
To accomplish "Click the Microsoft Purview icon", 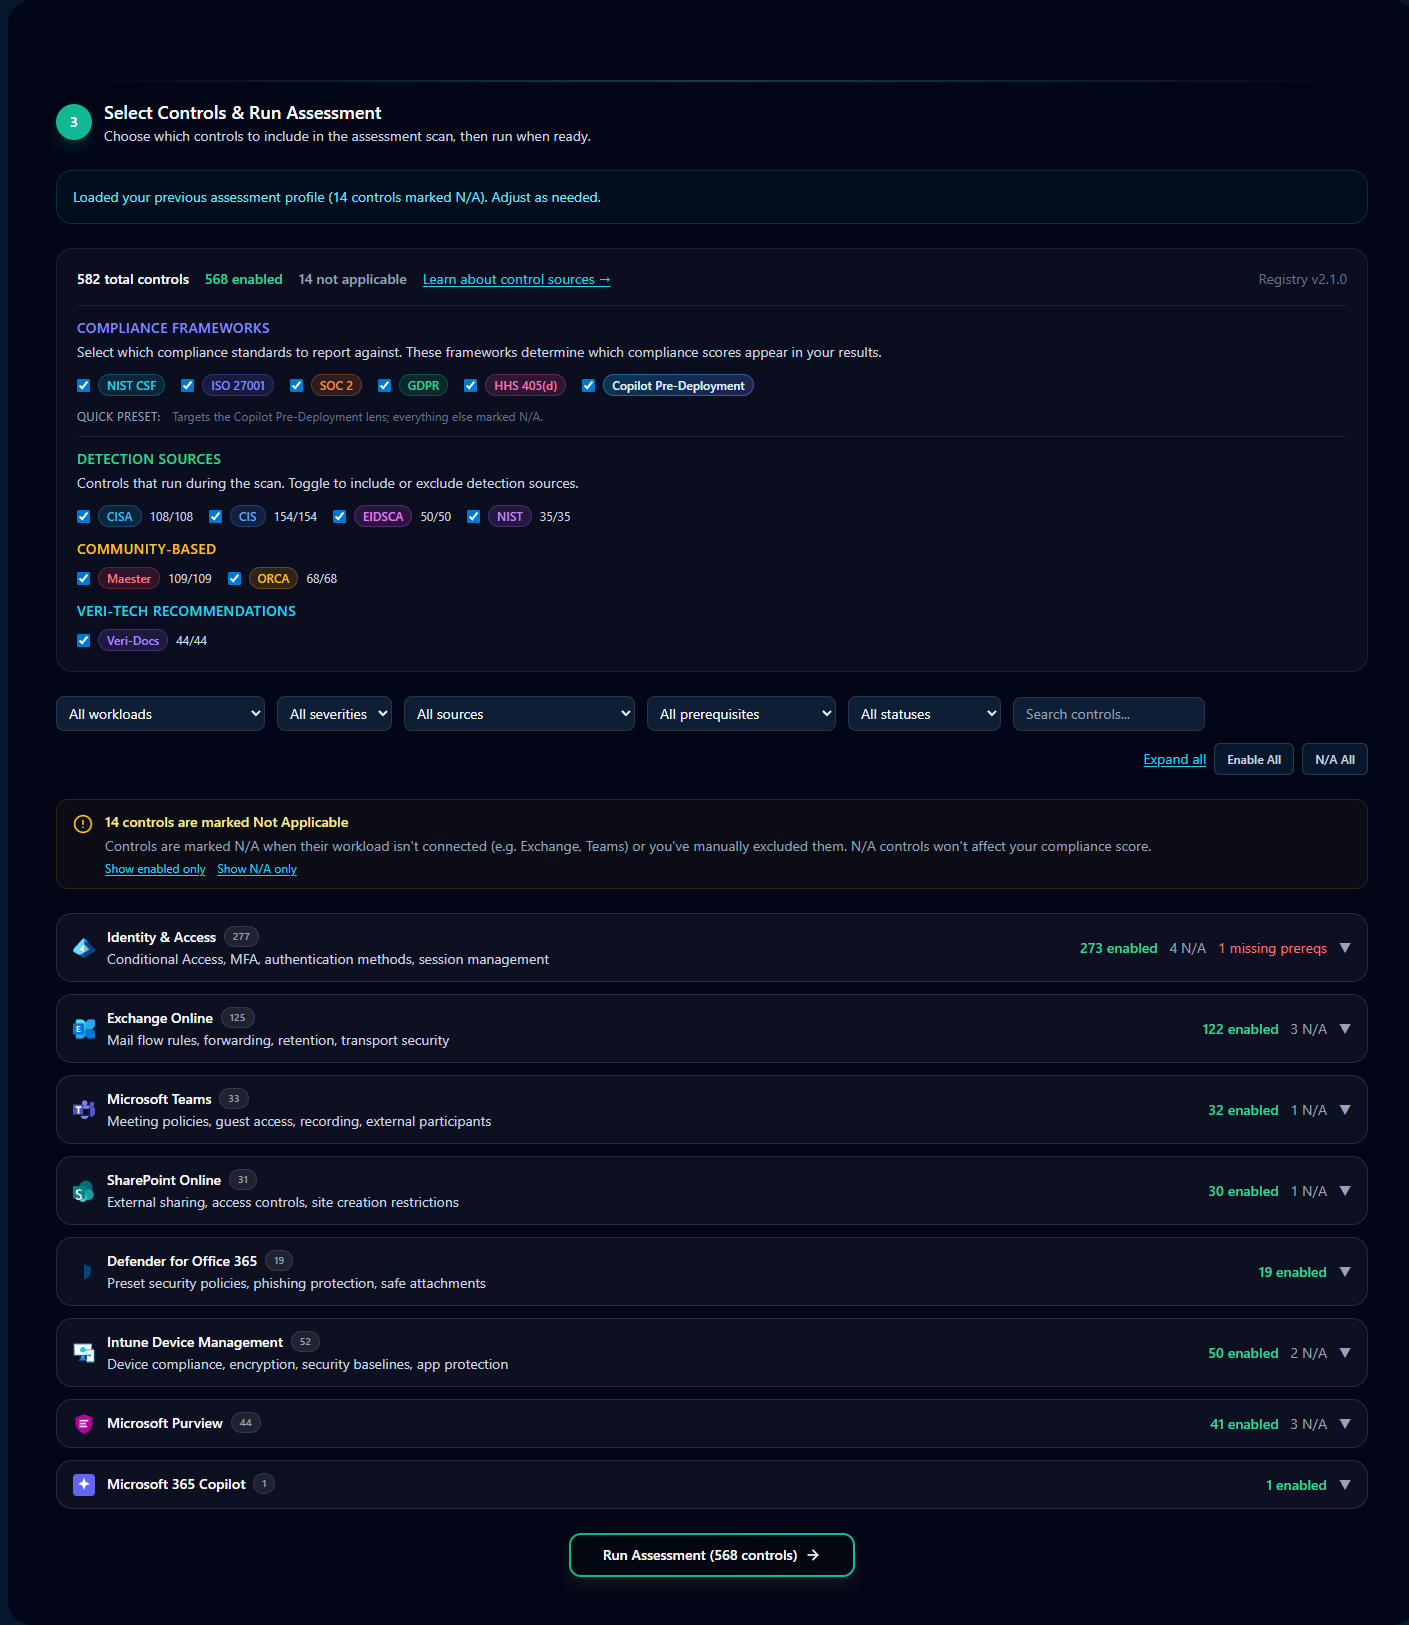I will point(84,1423).
